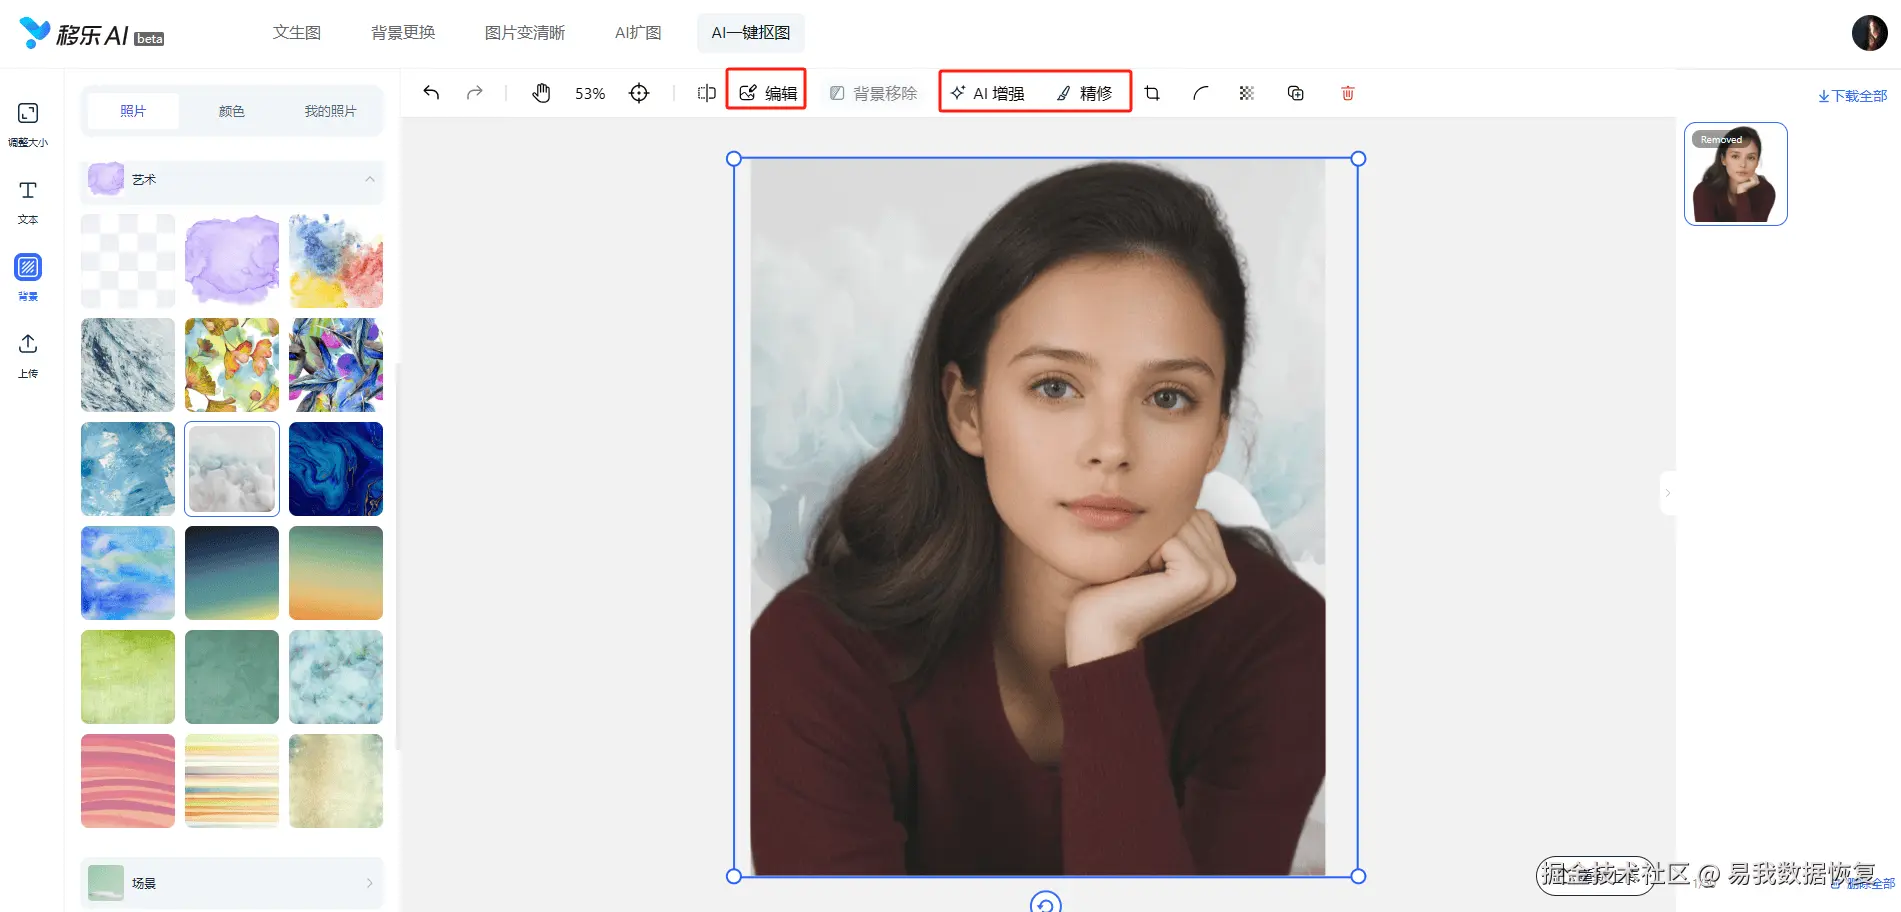This screenshot has width=1901, height=912.
Task: Switch to AI一键抠图 tab
Action: 751,33
